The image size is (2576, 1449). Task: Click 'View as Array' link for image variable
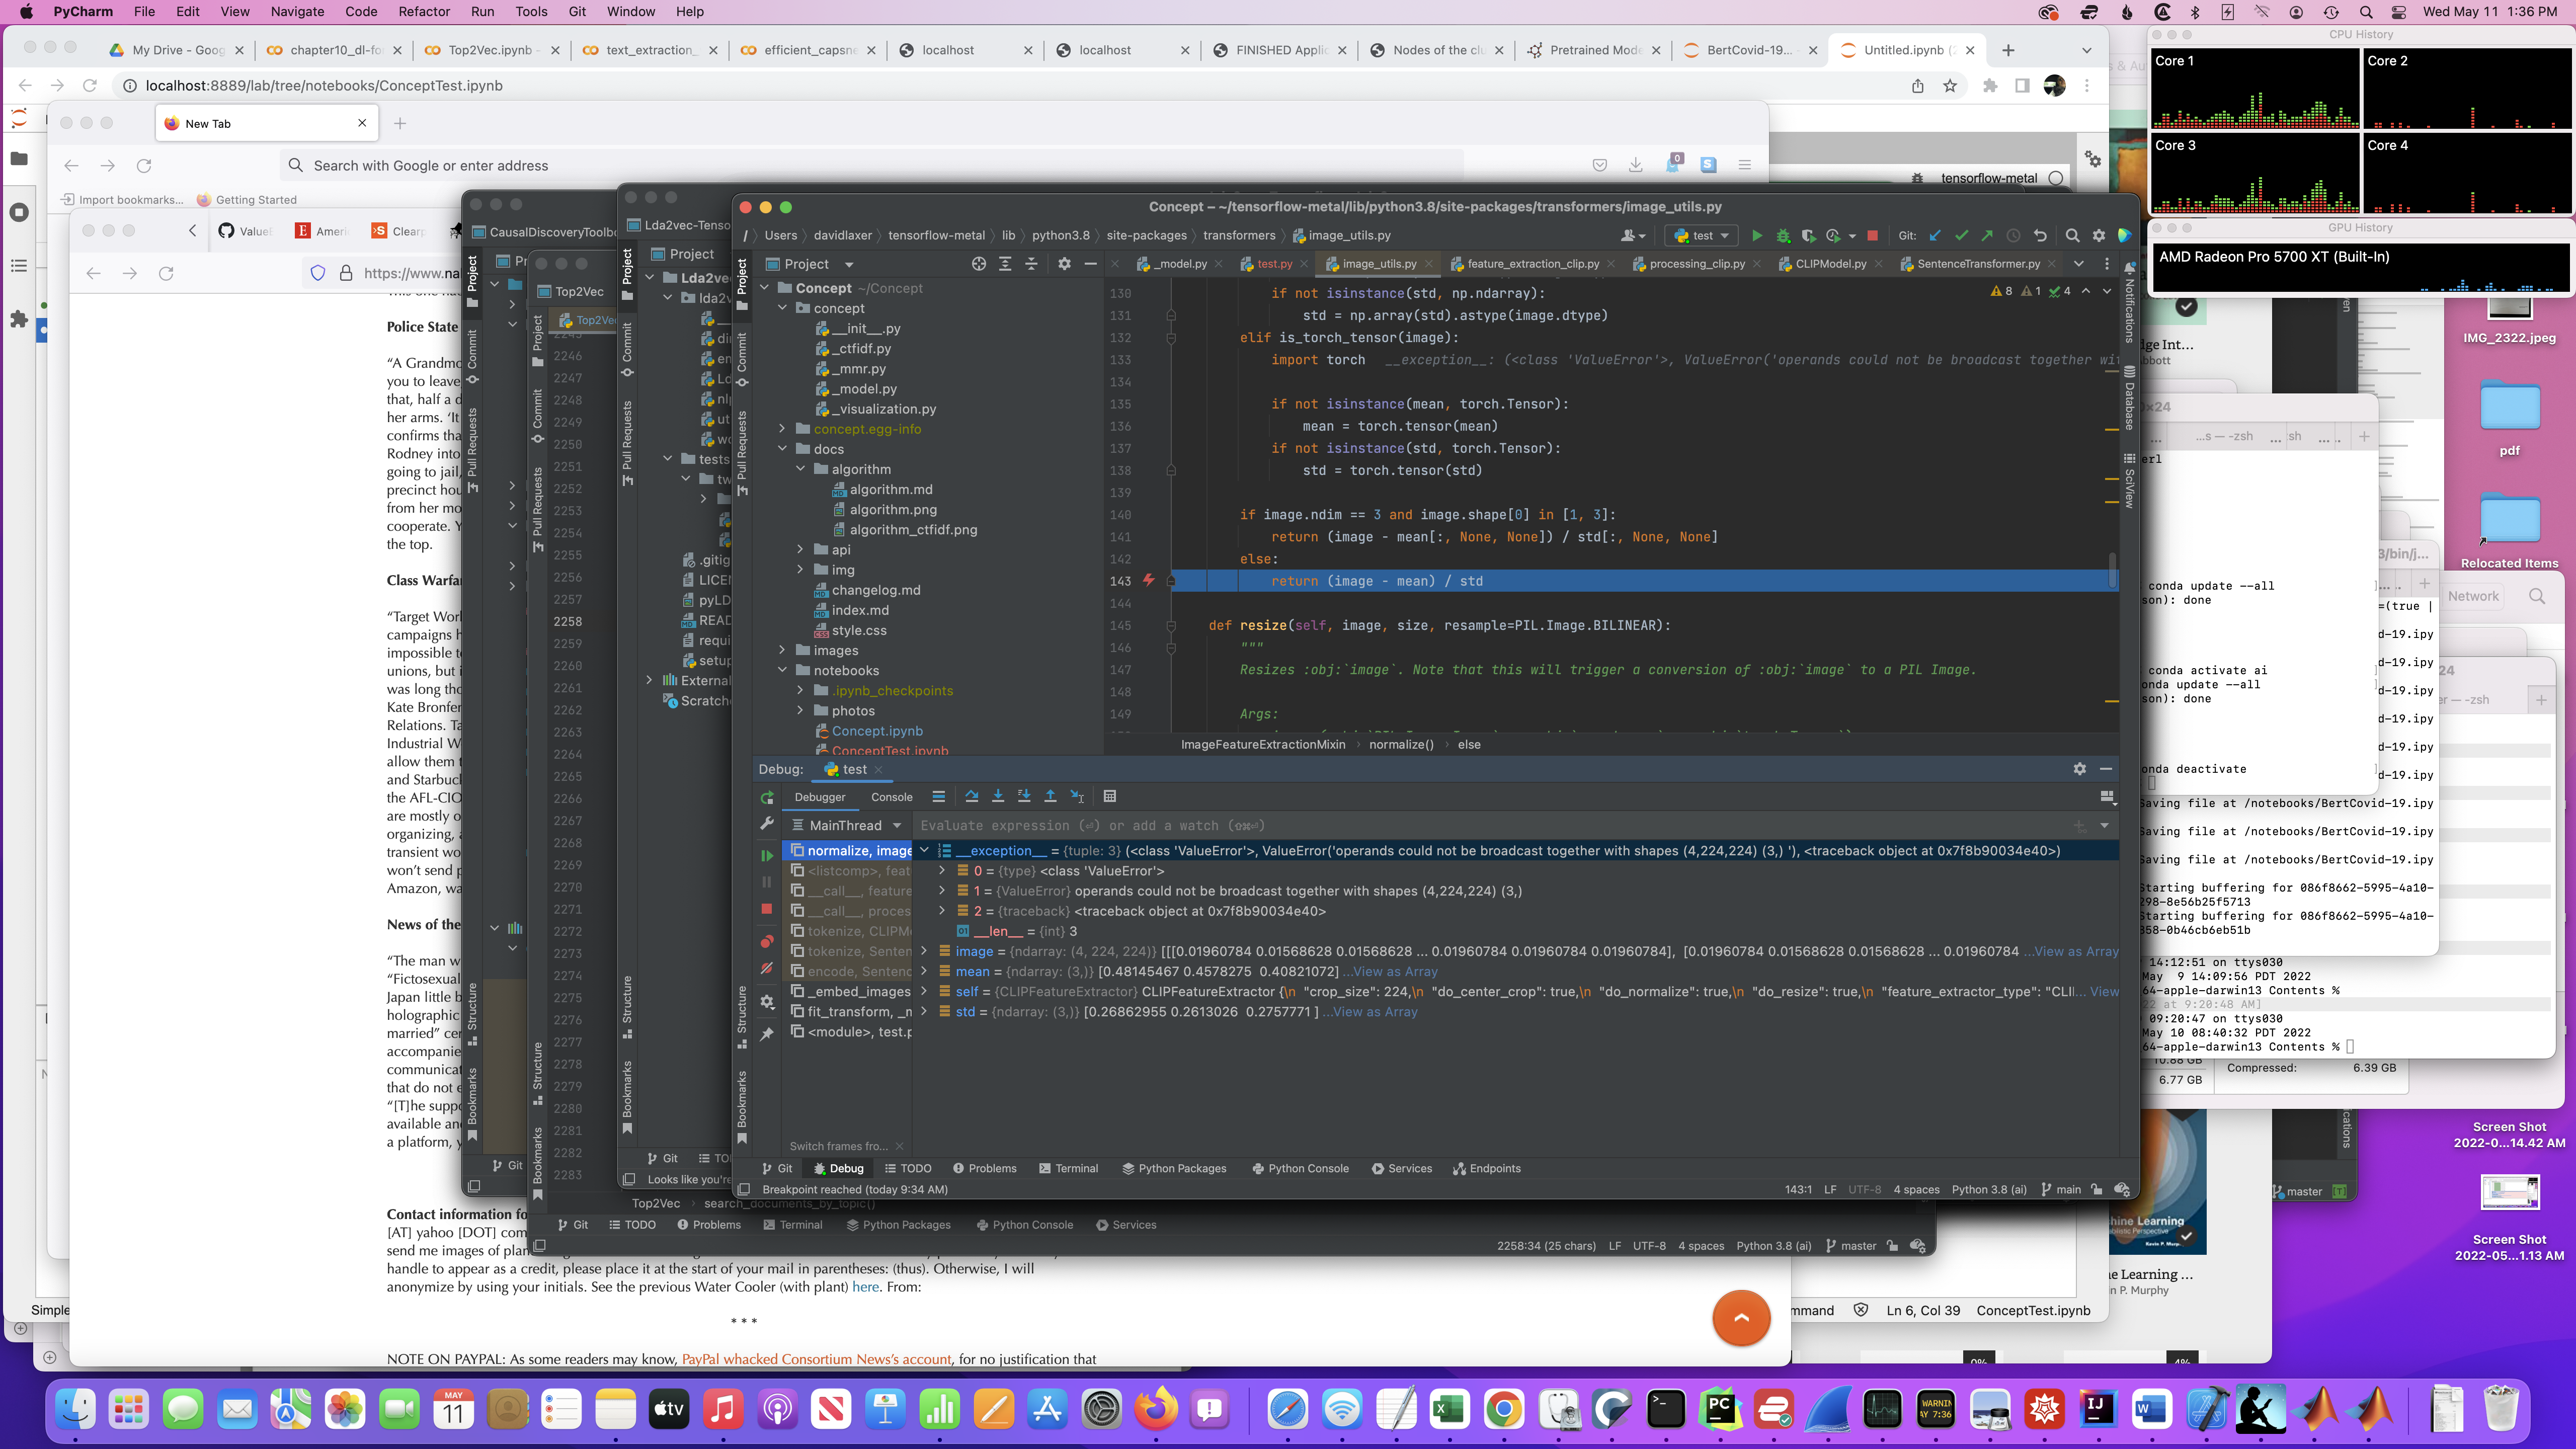[x=2076, y=952]
